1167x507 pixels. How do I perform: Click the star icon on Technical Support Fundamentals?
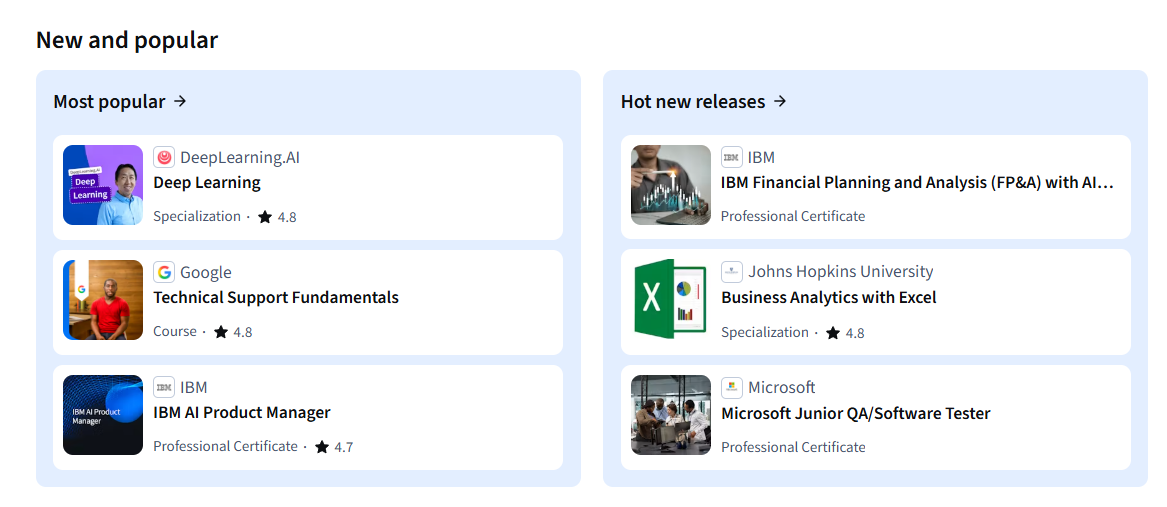pos(221,332)
